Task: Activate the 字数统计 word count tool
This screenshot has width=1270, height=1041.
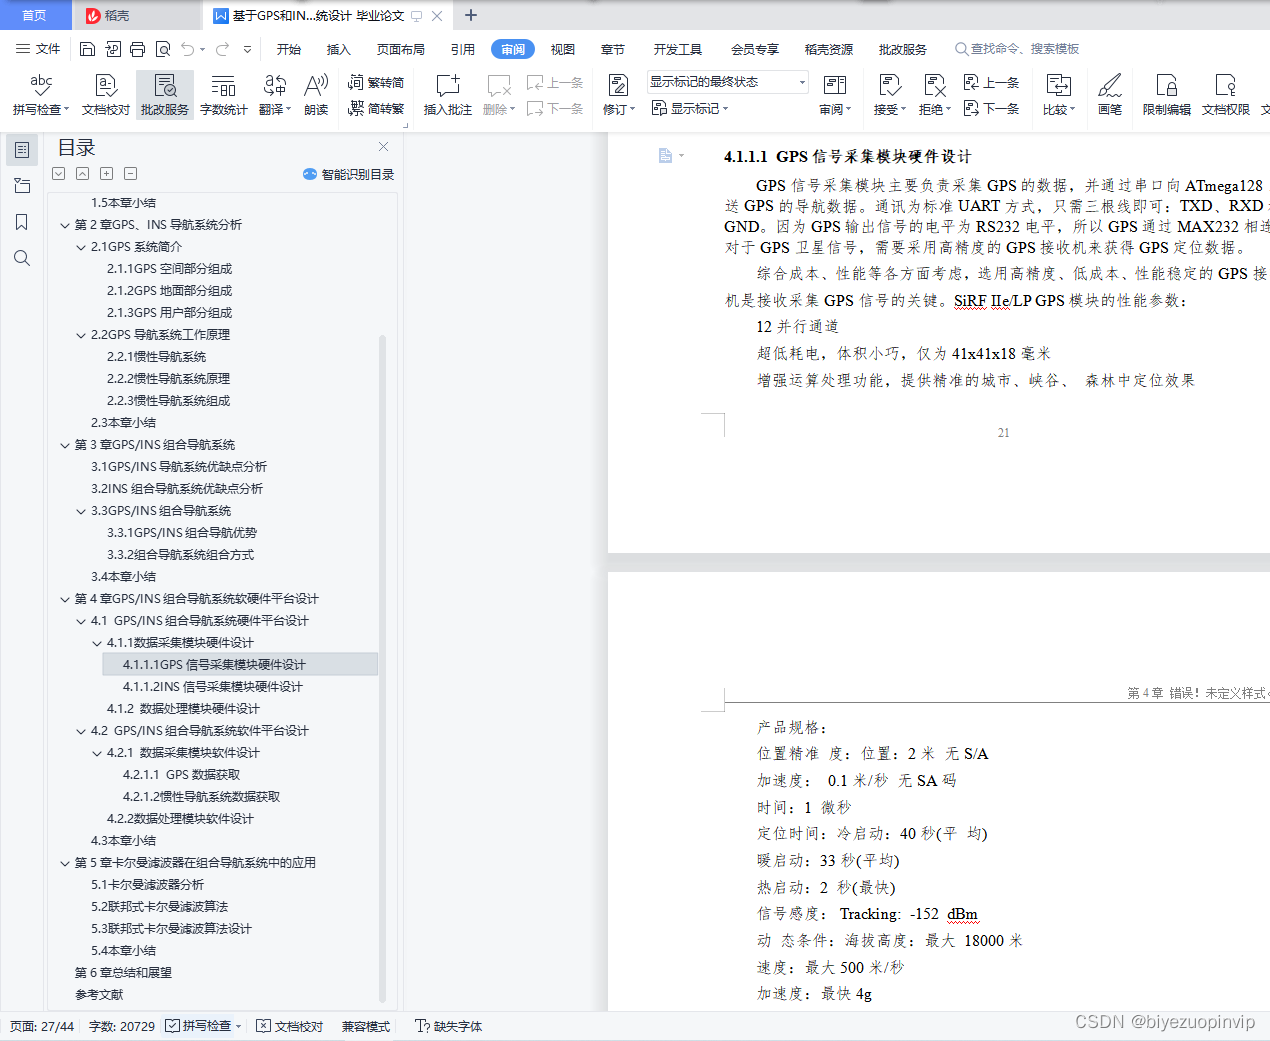Action: [223, 95]
